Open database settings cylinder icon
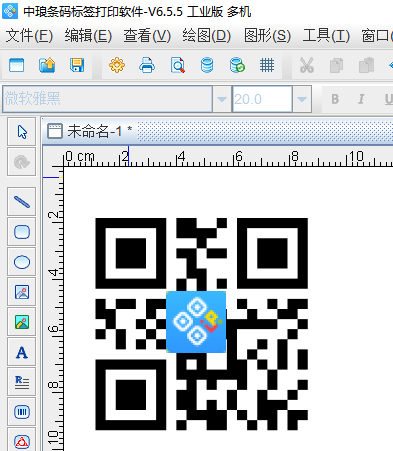 [x=207, y=65]
